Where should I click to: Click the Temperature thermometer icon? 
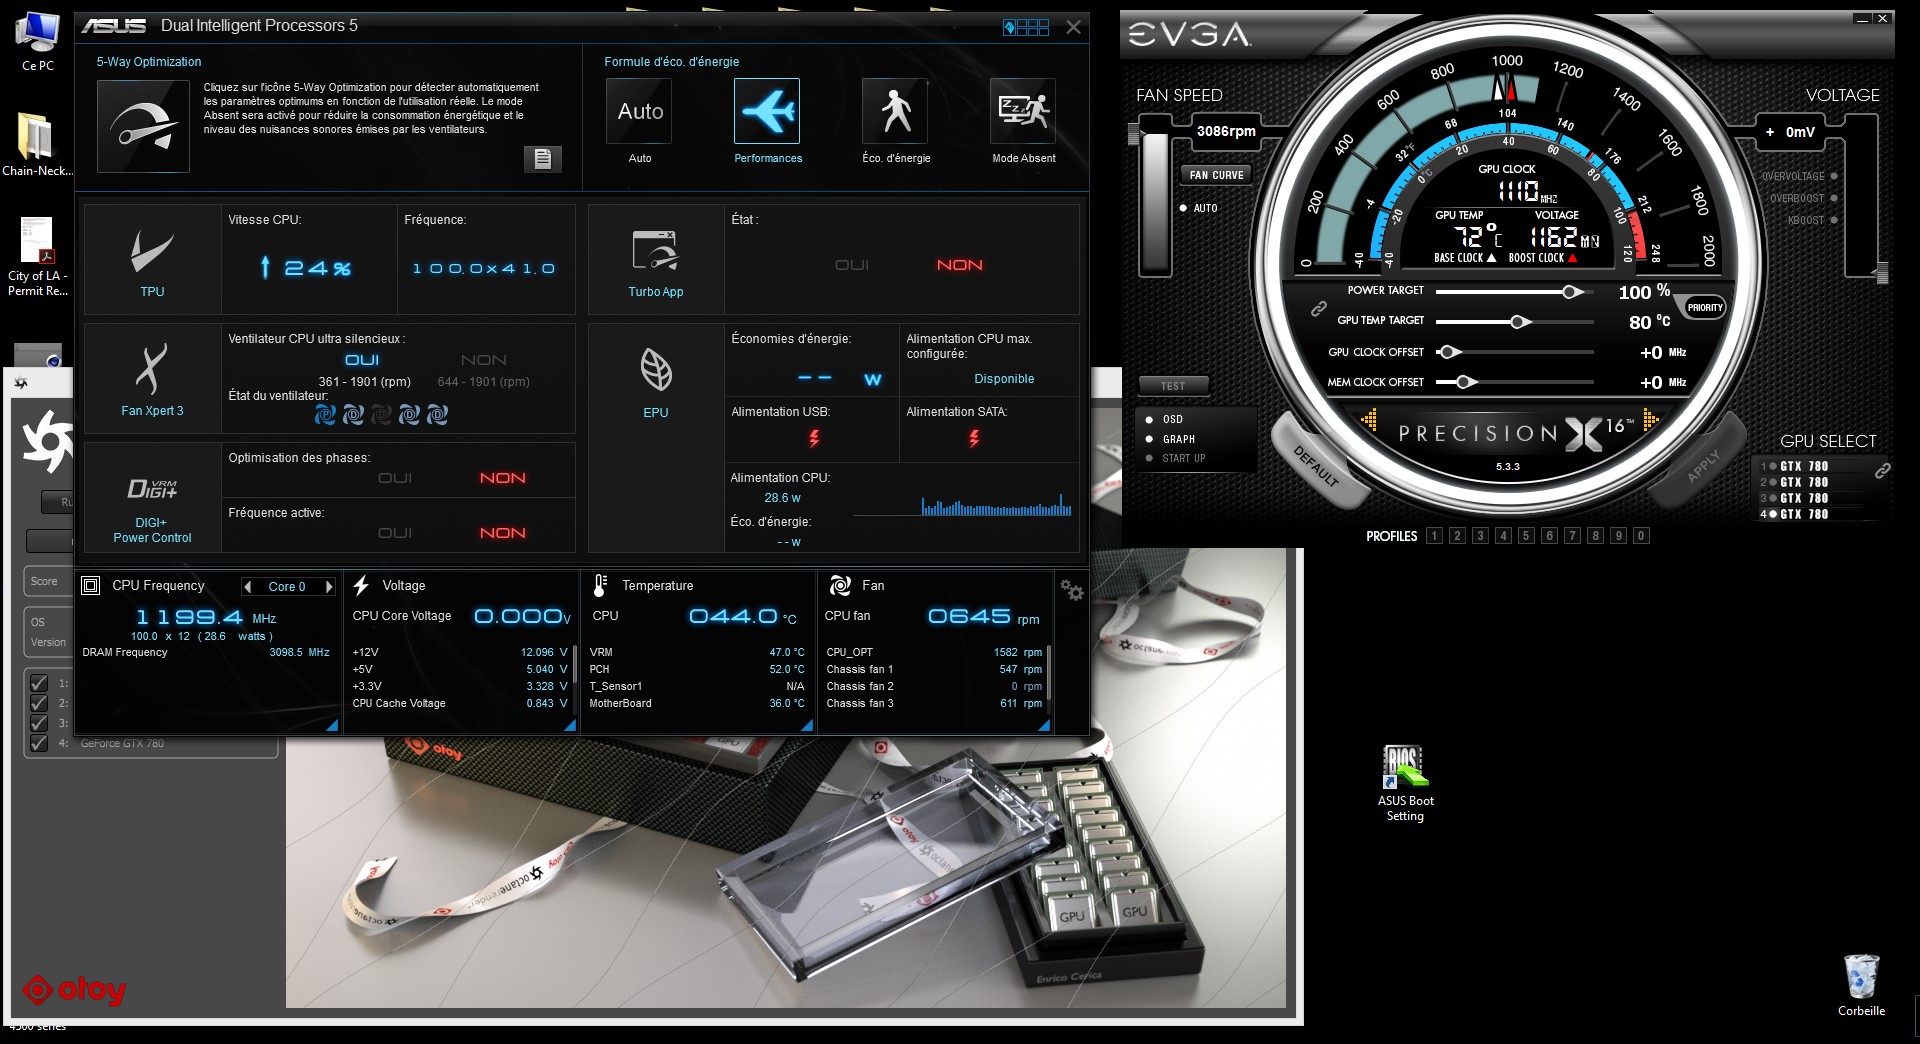pyautogui.click(x=600, y=585)
